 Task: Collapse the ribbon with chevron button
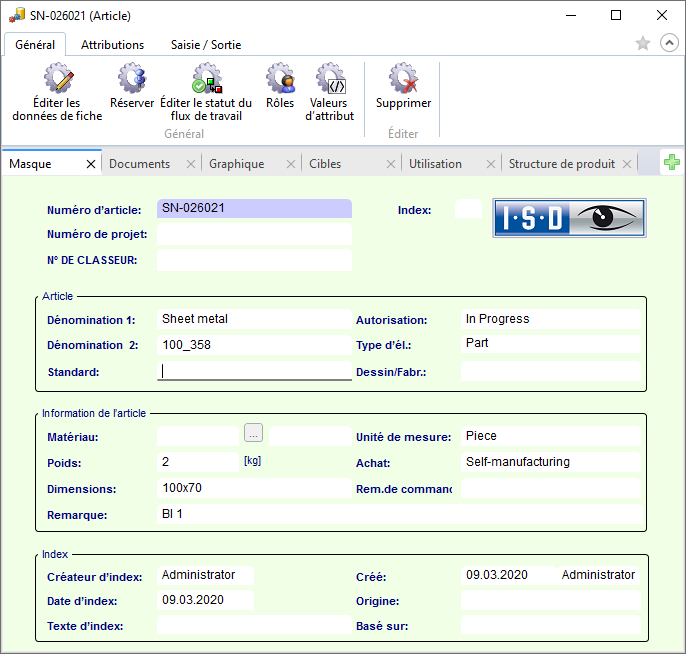[669, 44]
